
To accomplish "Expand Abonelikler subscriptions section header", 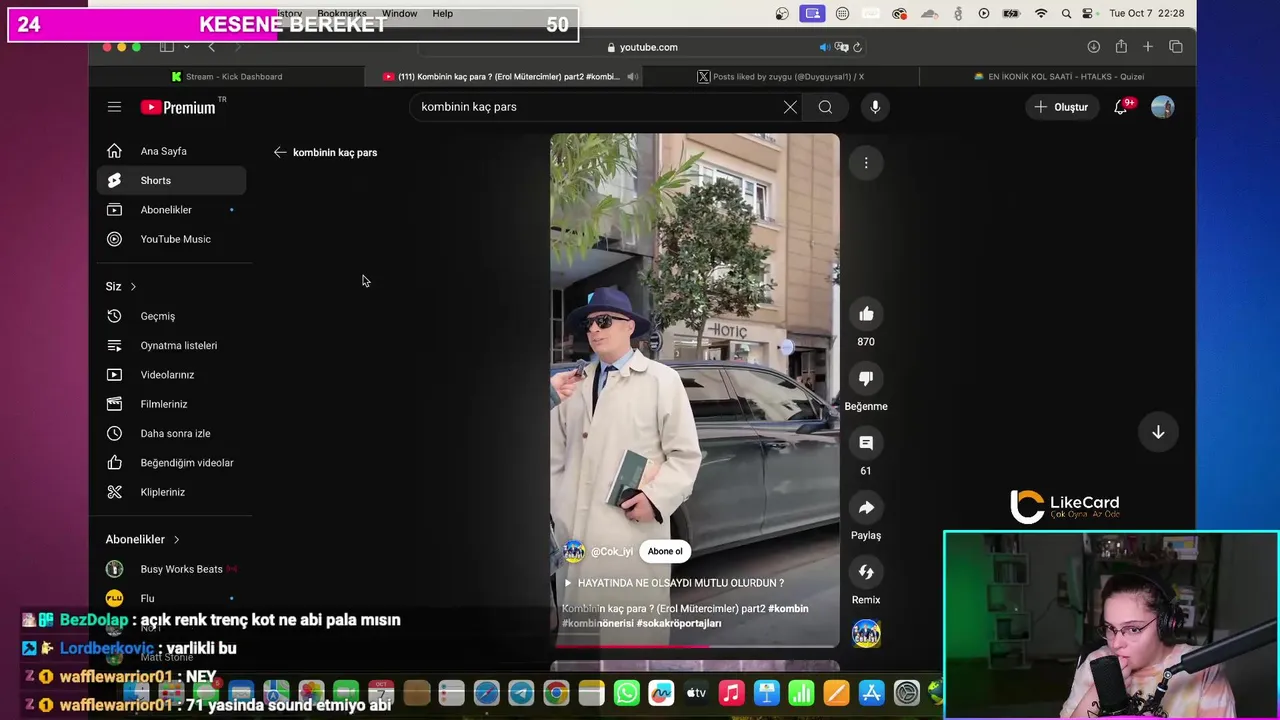I will (143, 539).
